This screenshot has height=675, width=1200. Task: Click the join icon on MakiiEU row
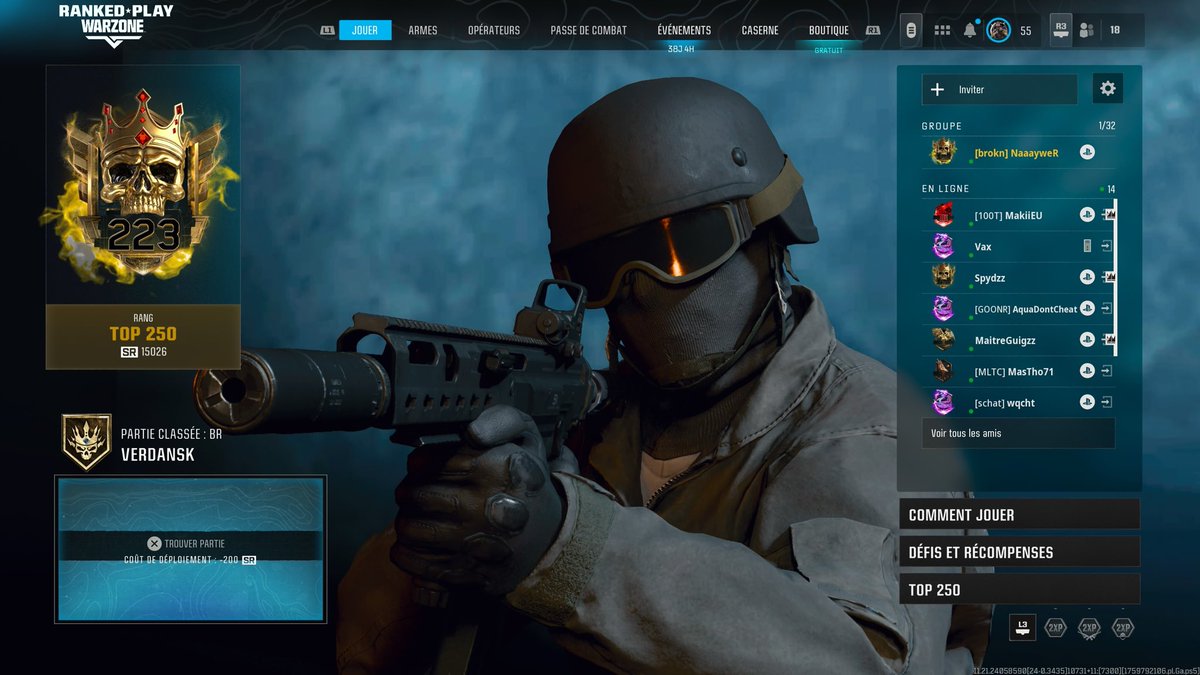tap(1108, 215)
